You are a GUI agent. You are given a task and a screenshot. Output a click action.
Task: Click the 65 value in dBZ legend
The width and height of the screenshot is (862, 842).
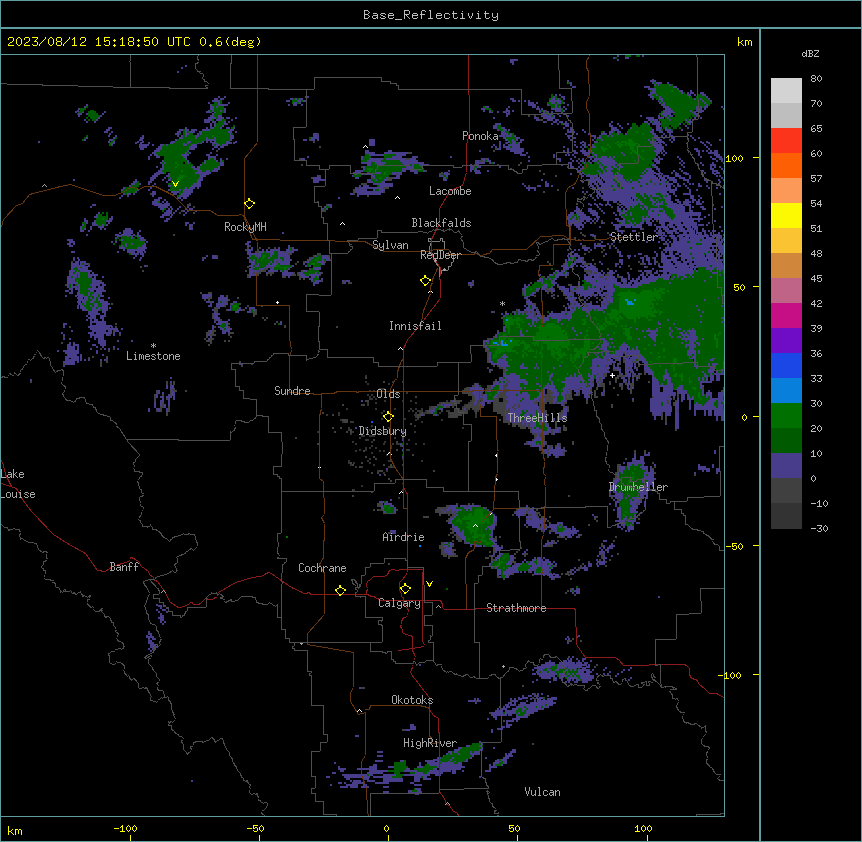(x=816, y=129)
